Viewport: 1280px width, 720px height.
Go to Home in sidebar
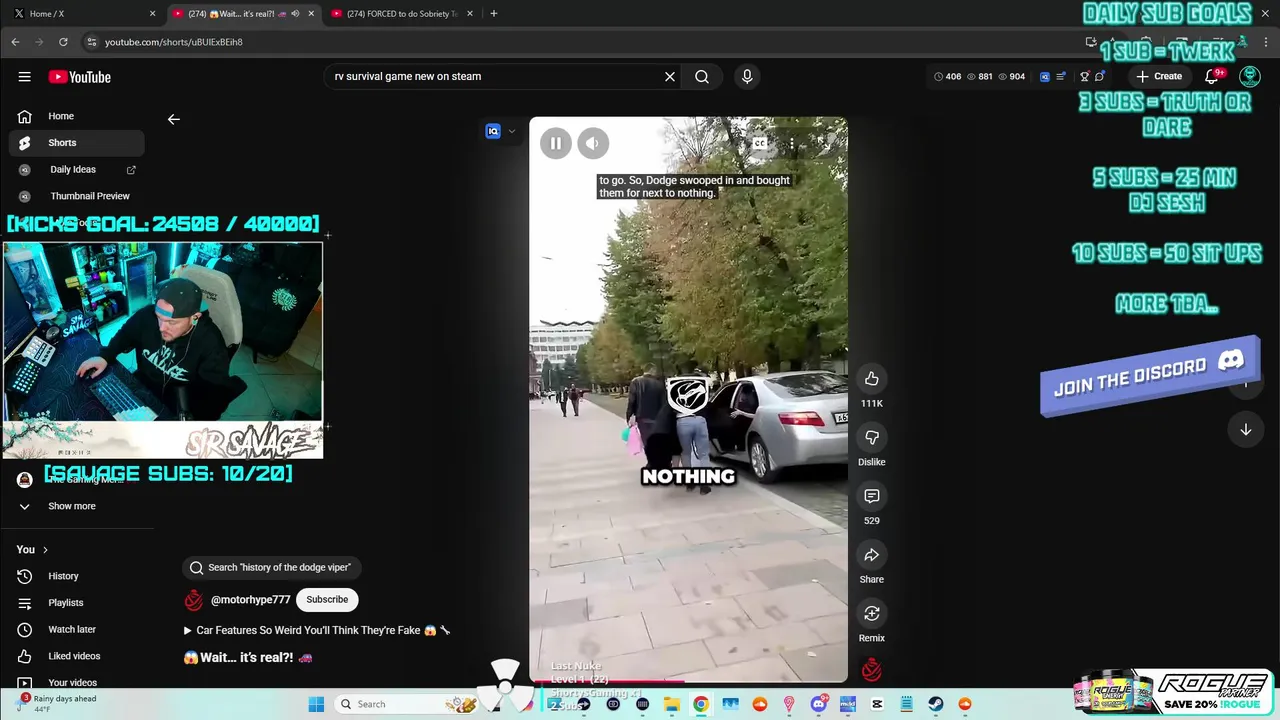(76, 116)
